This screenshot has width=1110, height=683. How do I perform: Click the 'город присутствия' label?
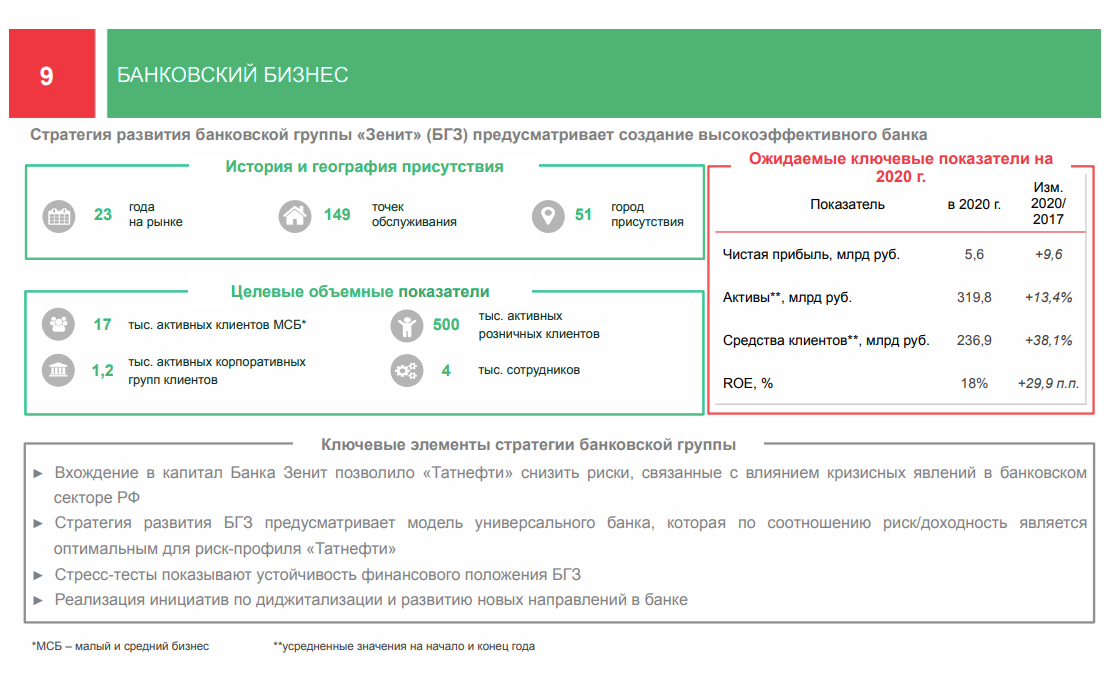(x=647, y=214)
